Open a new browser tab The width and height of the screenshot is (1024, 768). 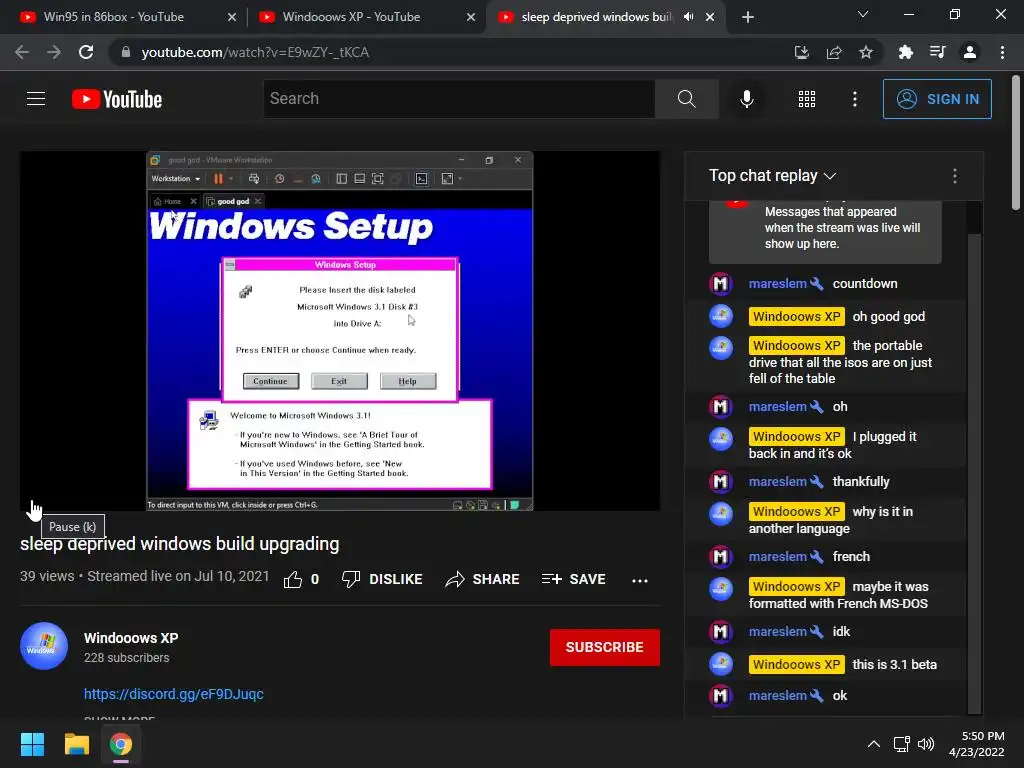point(748,17)
